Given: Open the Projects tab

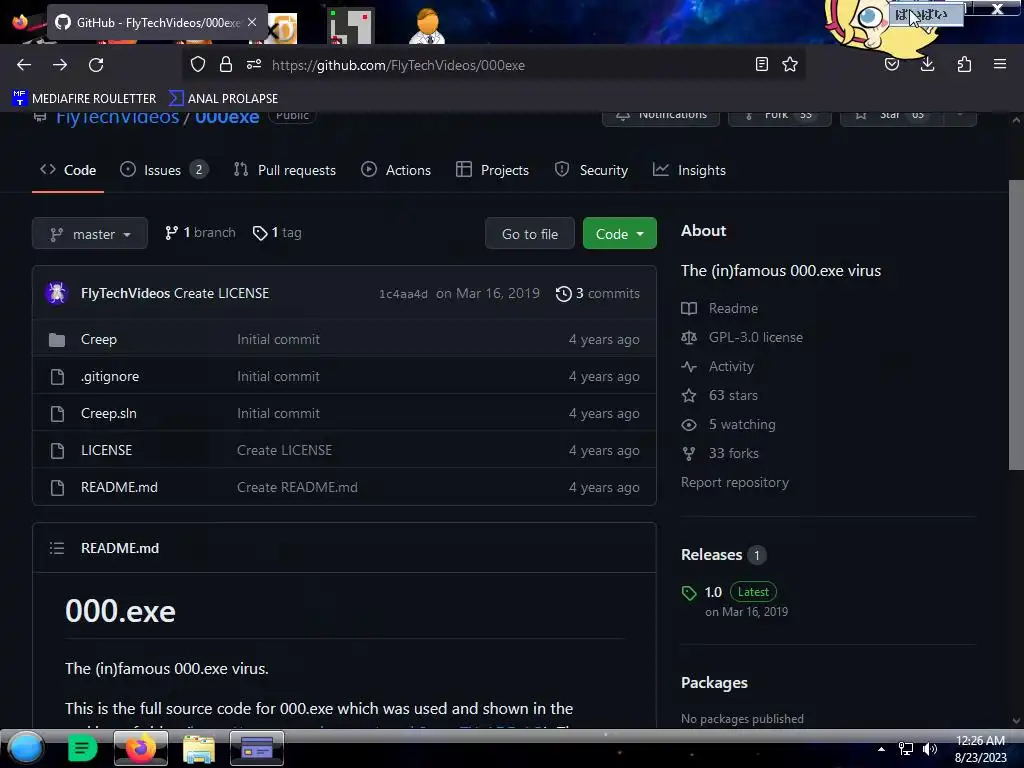Looking at the screenshot, I should click(492, 170).
